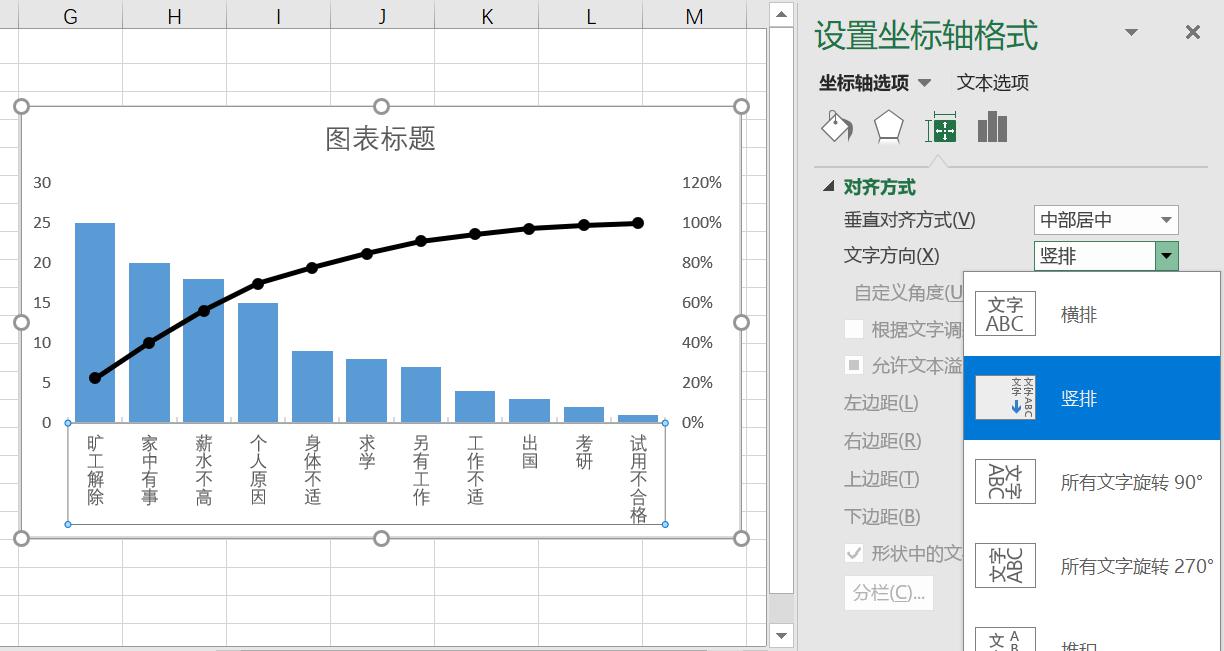The height and width of the screenshot is (651, 1224).
Task: Open the Axis Options bar chart tab
Action: pyautogui.click(x=992, y=127)
